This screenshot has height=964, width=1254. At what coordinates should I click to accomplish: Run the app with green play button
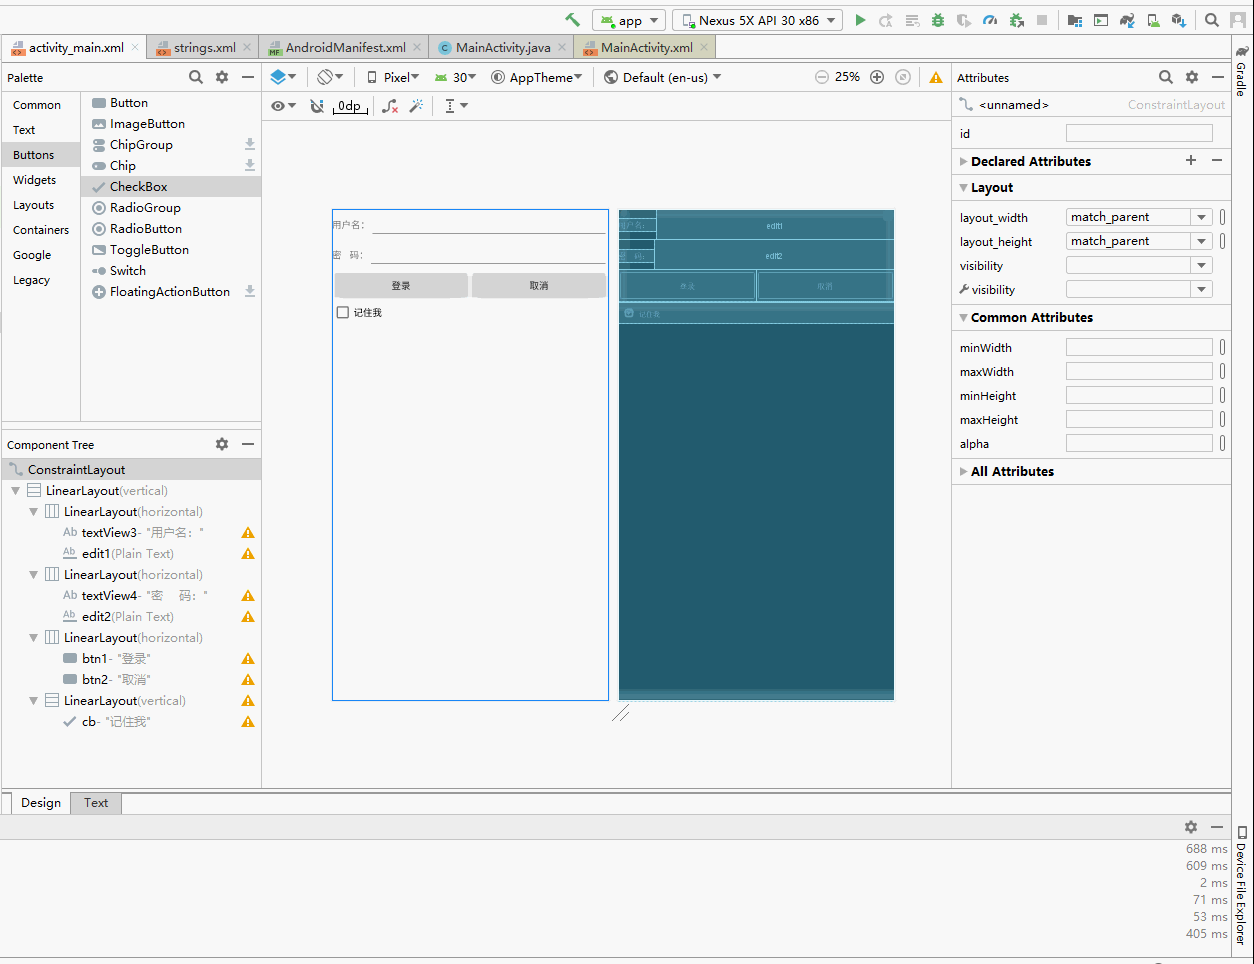(860, 20)
